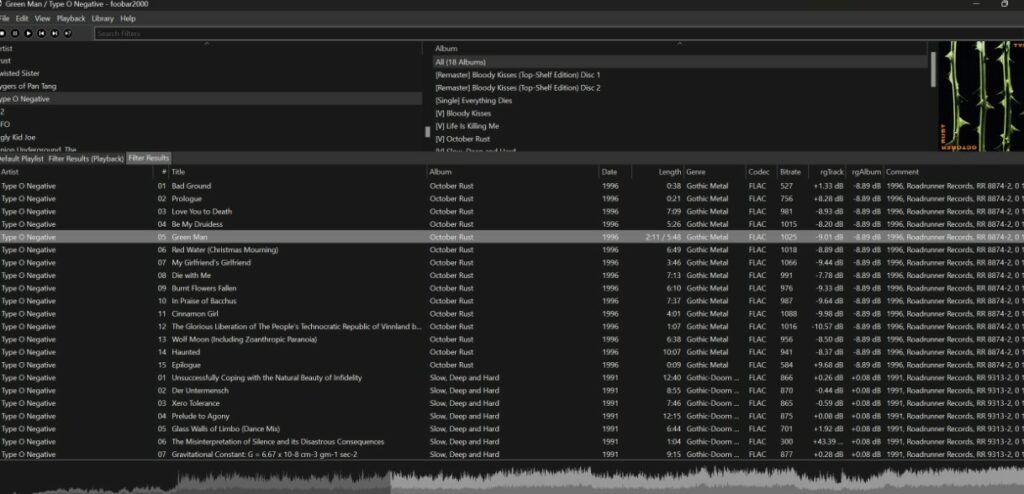The width and height of the screenshot is (1024, 494).
Task: Select Type O Negative in artist filter
Action: pos(211,99)
